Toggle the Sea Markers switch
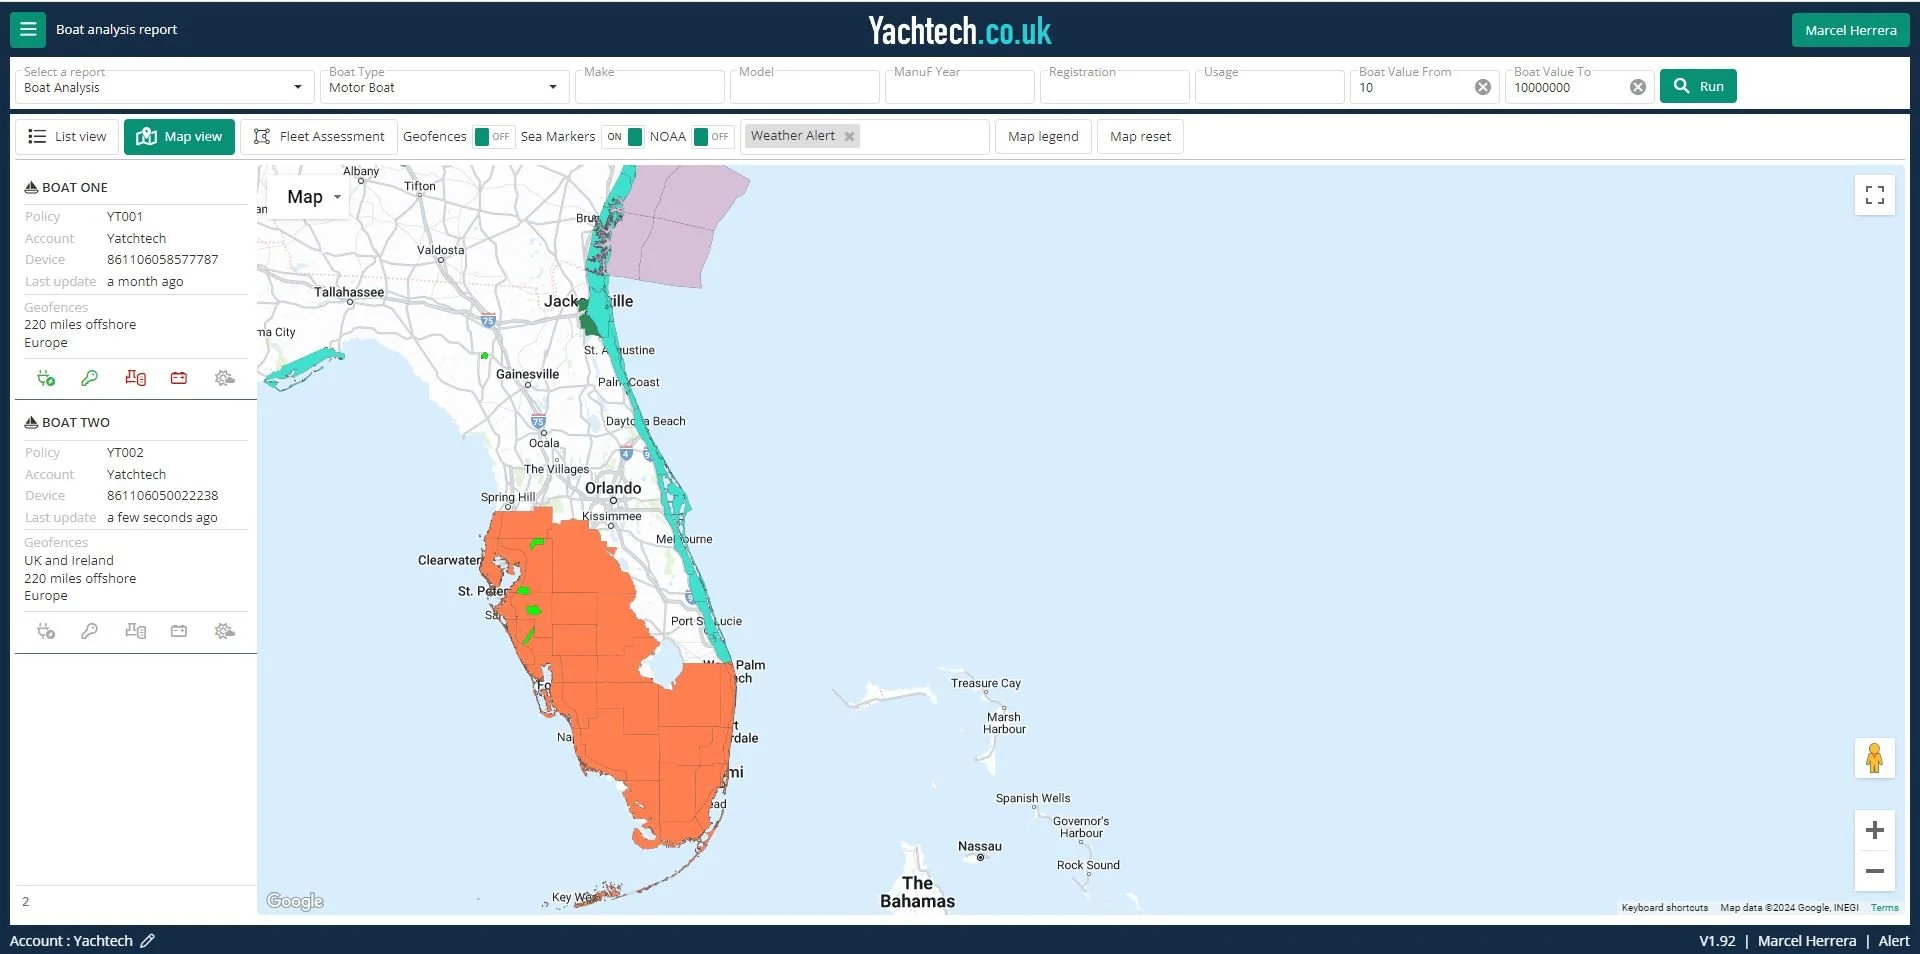 point(622,137)
